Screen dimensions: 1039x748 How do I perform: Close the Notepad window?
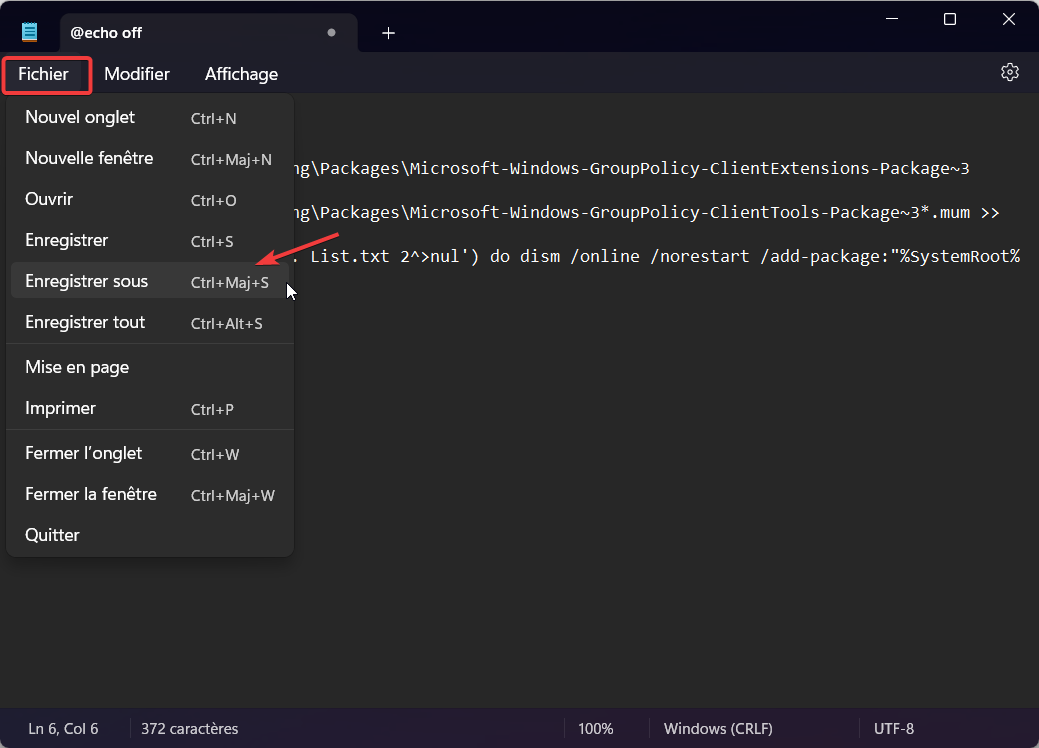[x=1009, y=19]
